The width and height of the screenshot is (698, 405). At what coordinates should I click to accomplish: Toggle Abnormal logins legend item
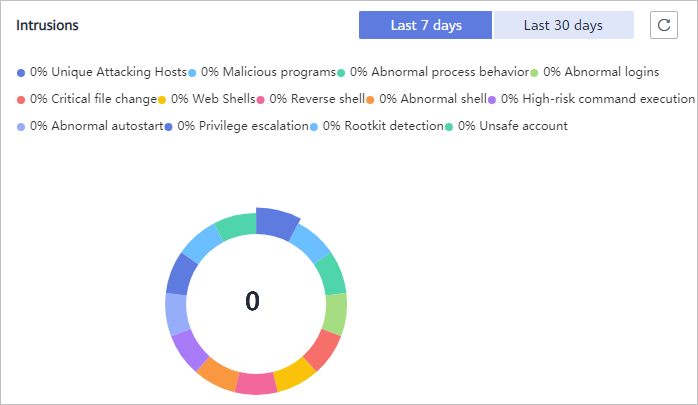click(x=594, y=72)
